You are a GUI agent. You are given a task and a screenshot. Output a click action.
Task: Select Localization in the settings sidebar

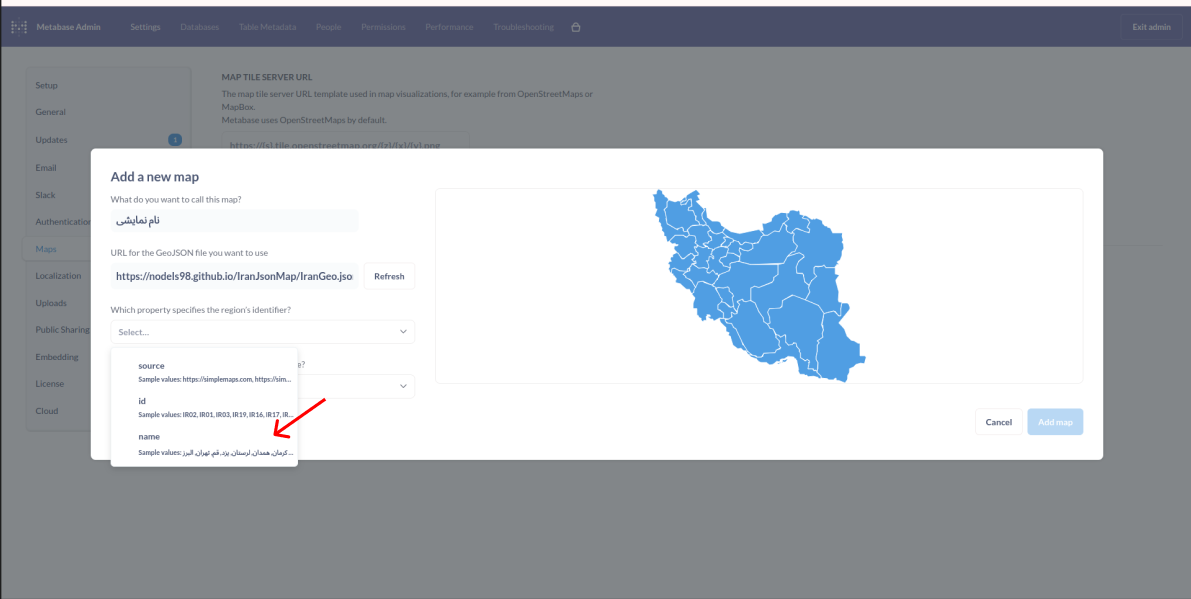coord(58,276)
